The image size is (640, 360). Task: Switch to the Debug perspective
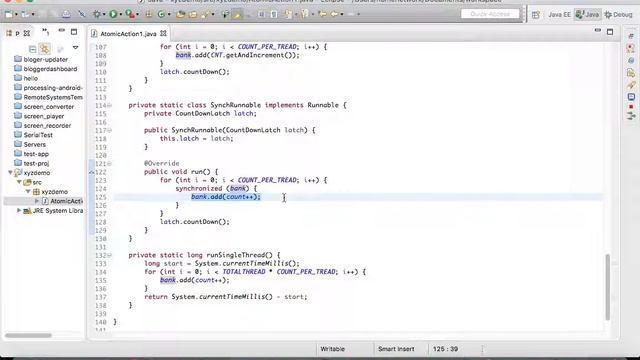coord(619,15)
